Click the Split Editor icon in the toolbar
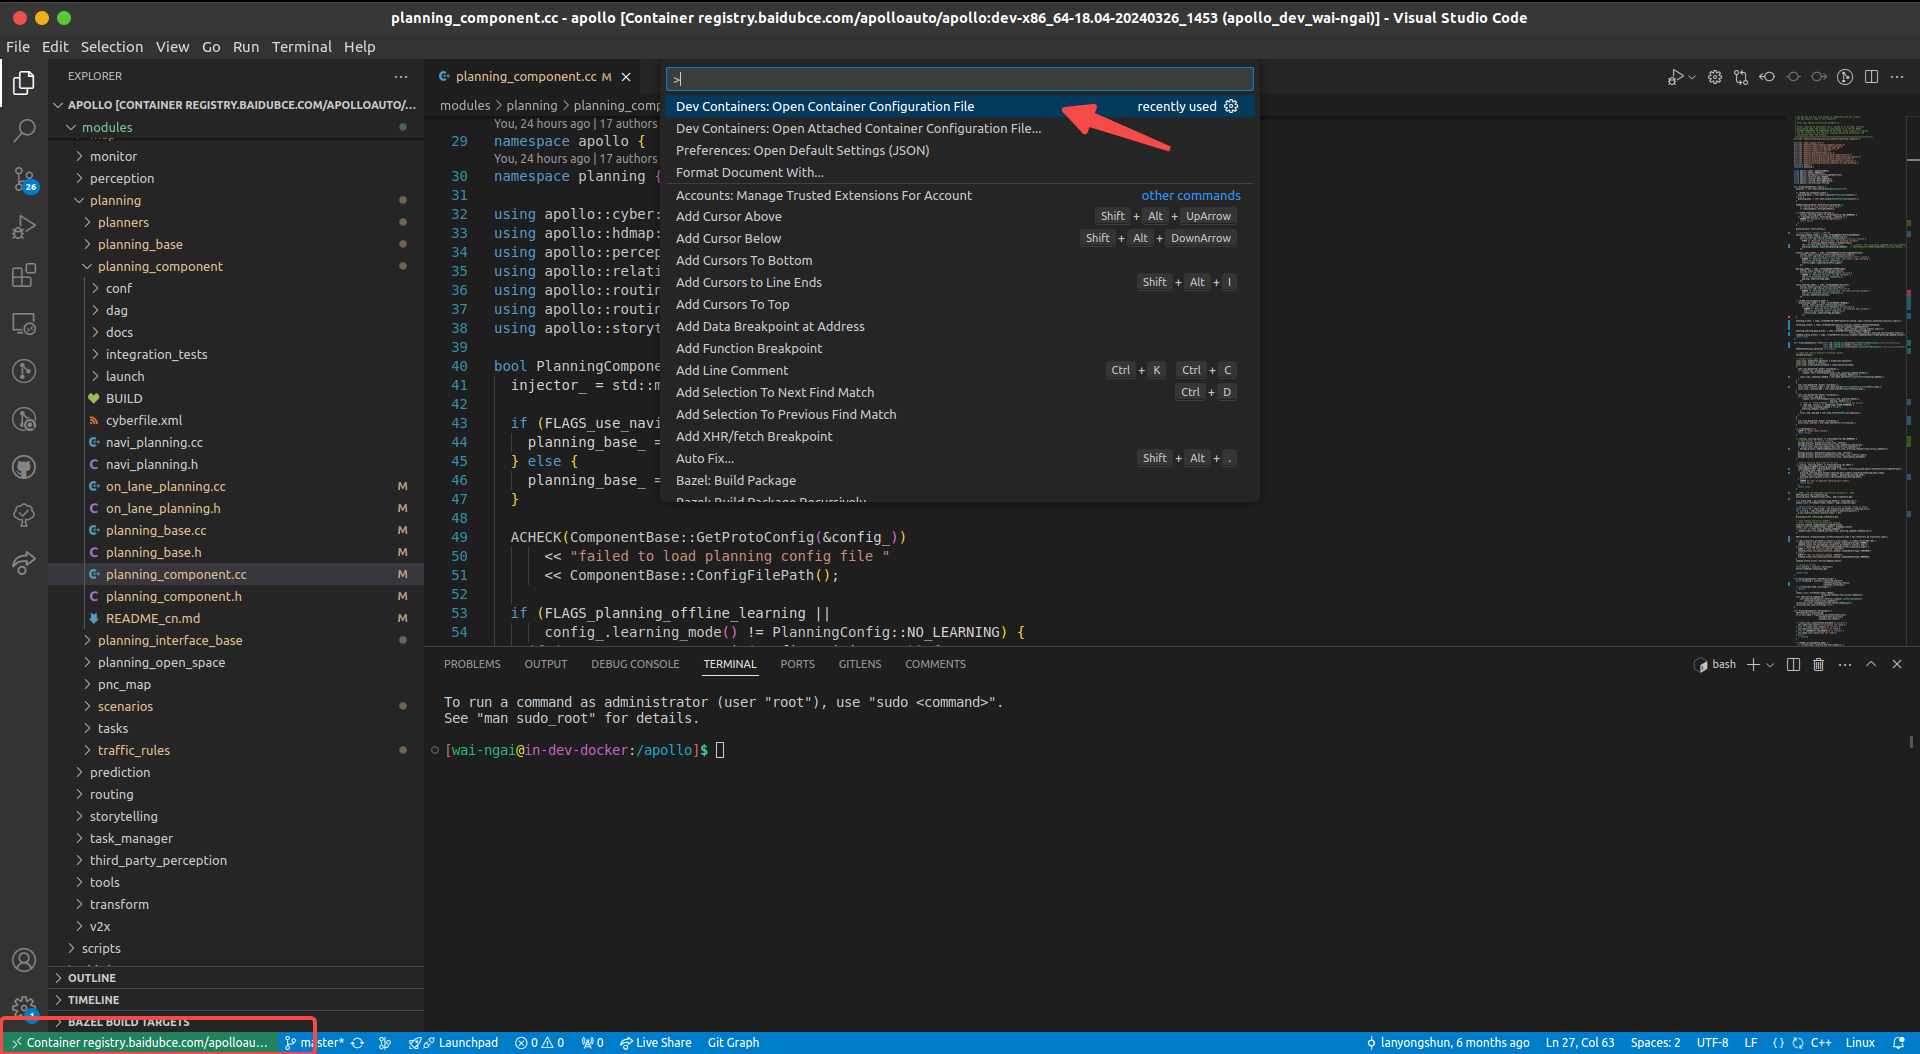The width and height of the screenshot is (1920, 1054). point(1871,76)
